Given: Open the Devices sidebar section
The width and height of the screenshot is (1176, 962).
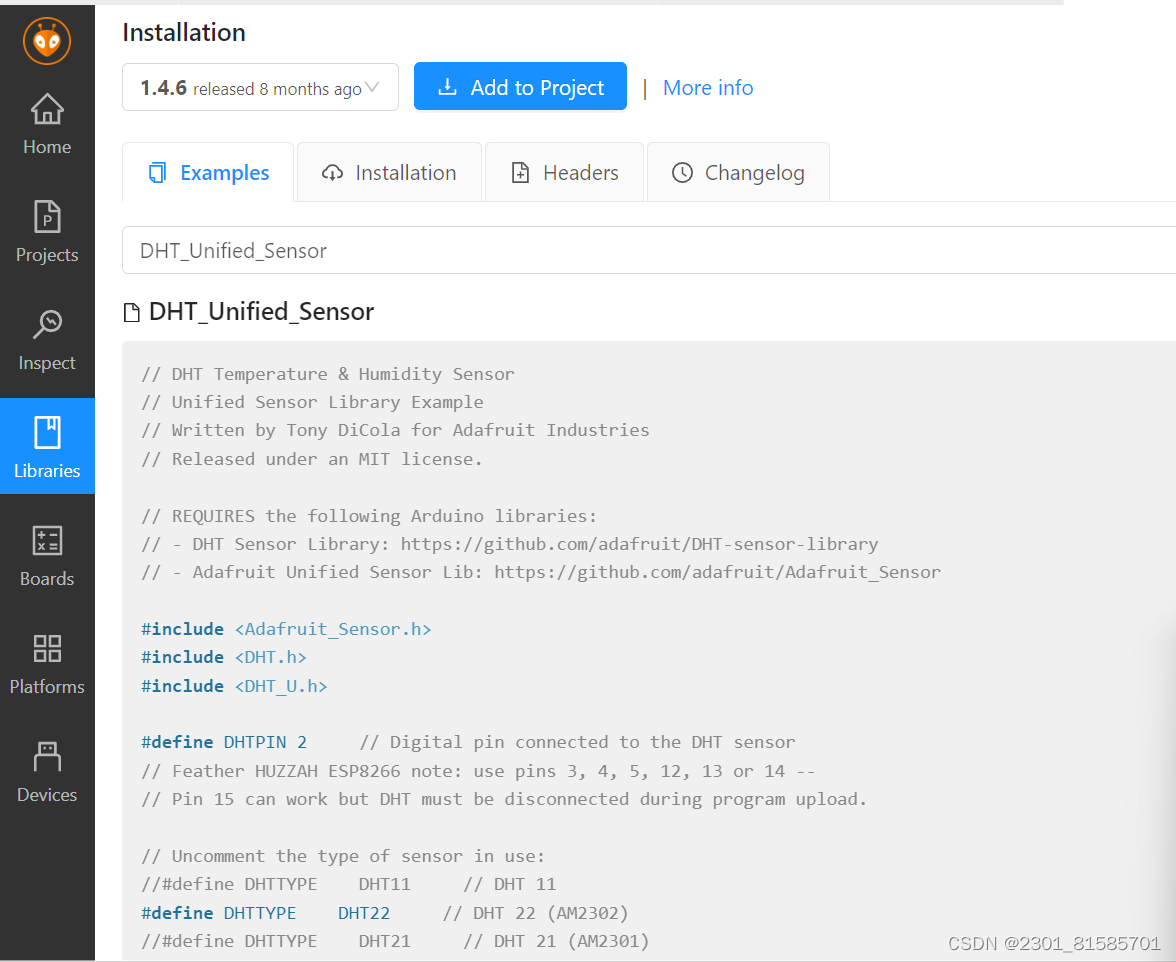Looking at the screenshot, I should (46, 772).
